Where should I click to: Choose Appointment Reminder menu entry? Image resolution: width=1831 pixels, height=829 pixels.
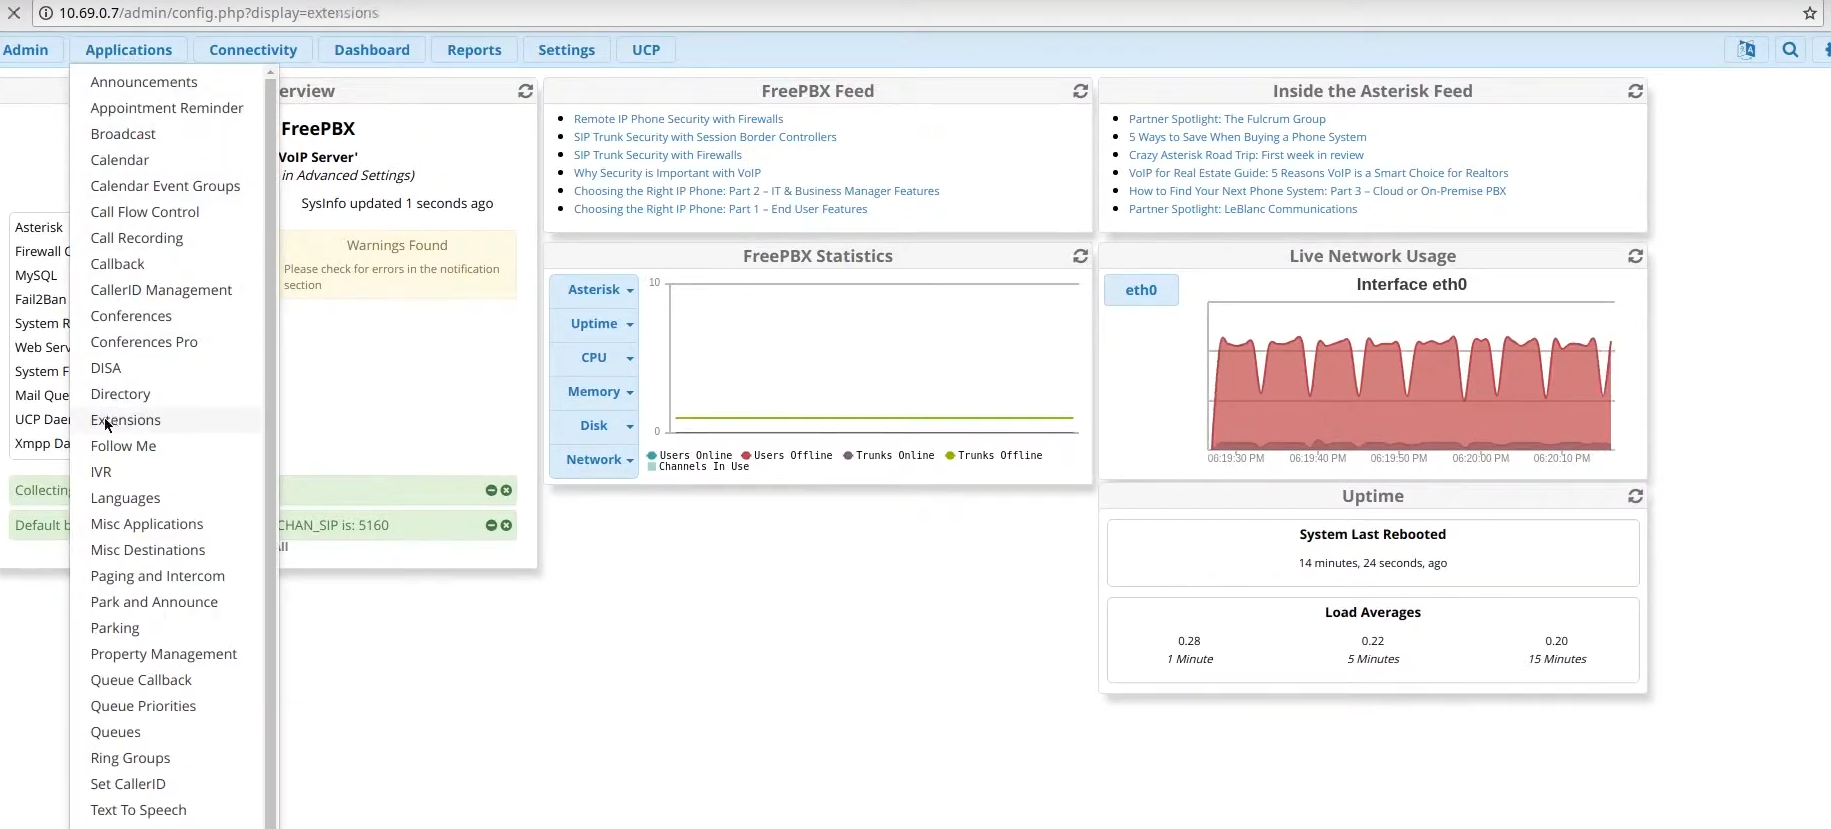click(x=166, y=108)
